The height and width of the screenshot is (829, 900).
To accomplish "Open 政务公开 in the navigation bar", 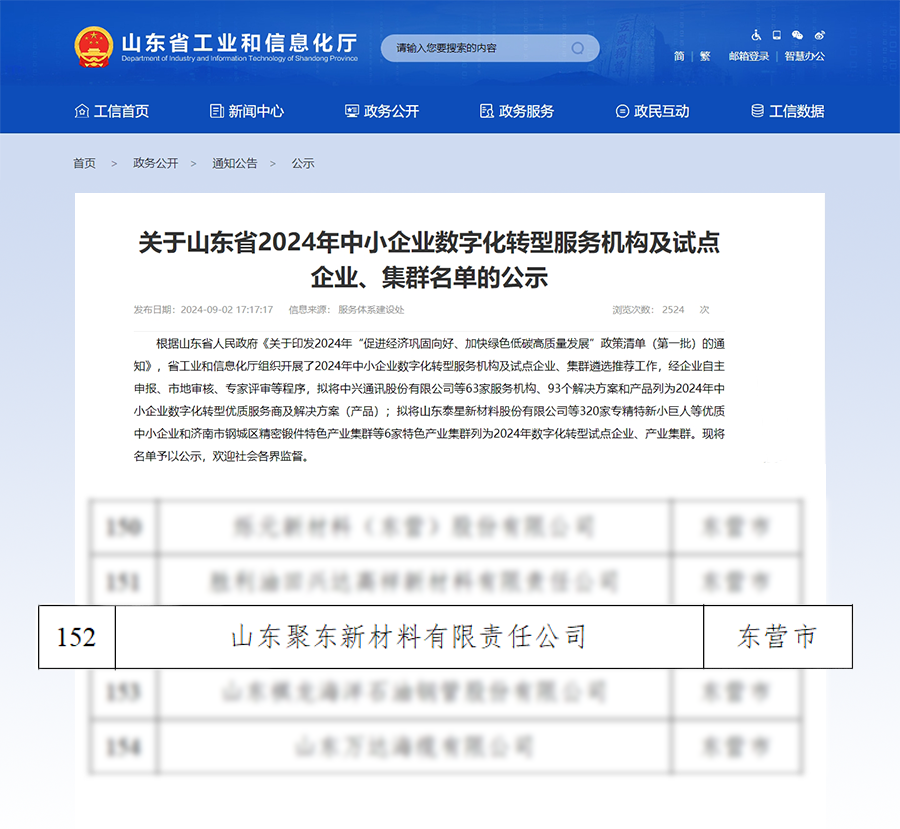I will click(x=382, y=111).
